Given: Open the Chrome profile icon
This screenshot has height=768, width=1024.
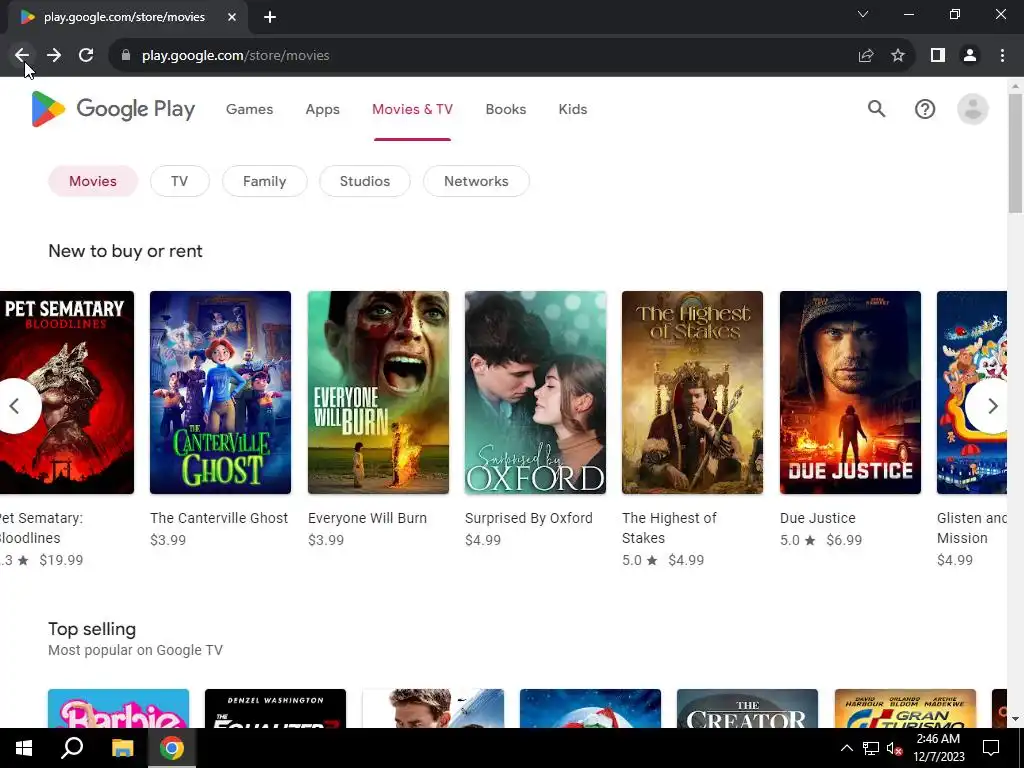Looking at the screenshot, I should 970,56.
